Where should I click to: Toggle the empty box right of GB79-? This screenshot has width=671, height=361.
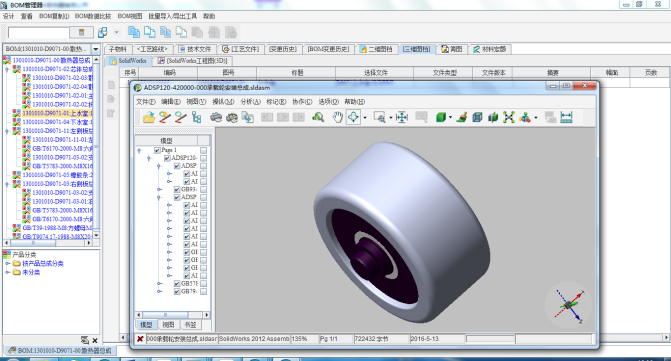[x=204, y=291]
